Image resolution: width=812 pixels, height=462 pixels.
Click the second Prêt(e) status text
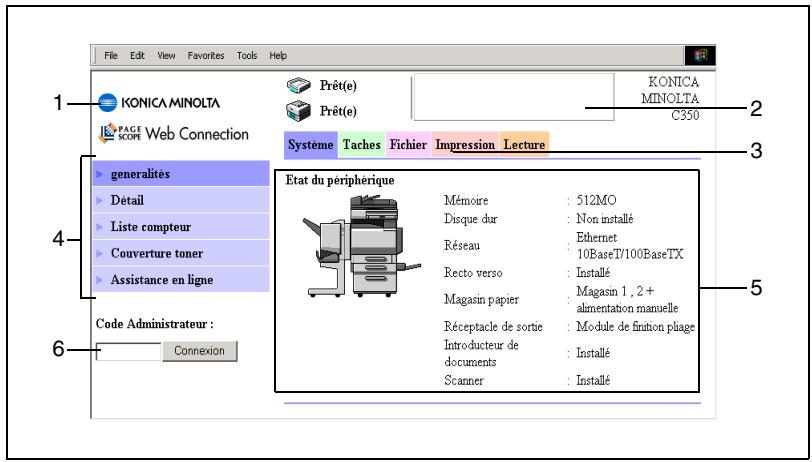[338, 111]
